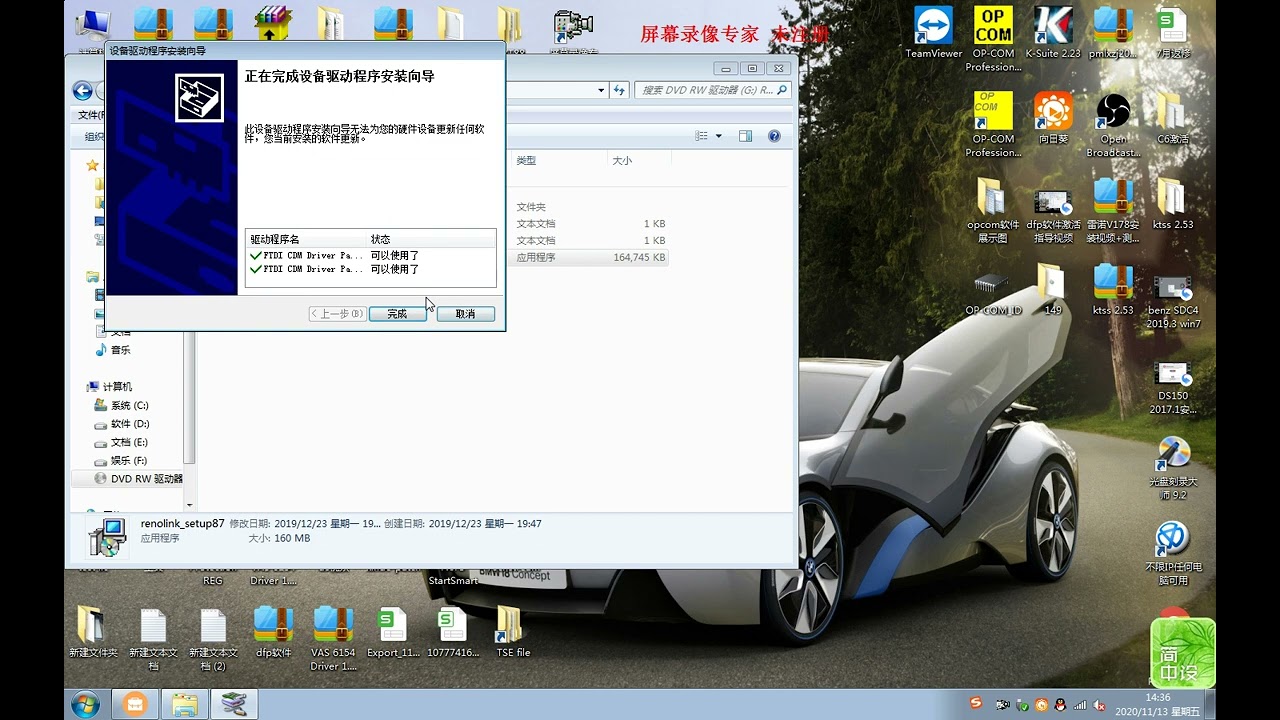This screenshot has width=1280, height=720.
Task: Open 10777416 spreadsheet file
Action: tap(453, 632)
